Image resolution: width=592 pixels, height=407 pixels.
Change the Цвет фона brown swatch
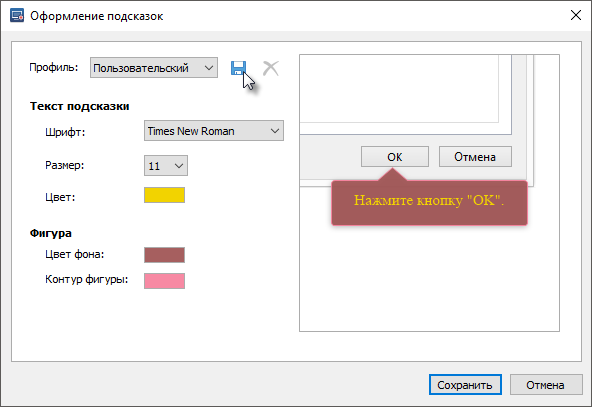point(164,255)
